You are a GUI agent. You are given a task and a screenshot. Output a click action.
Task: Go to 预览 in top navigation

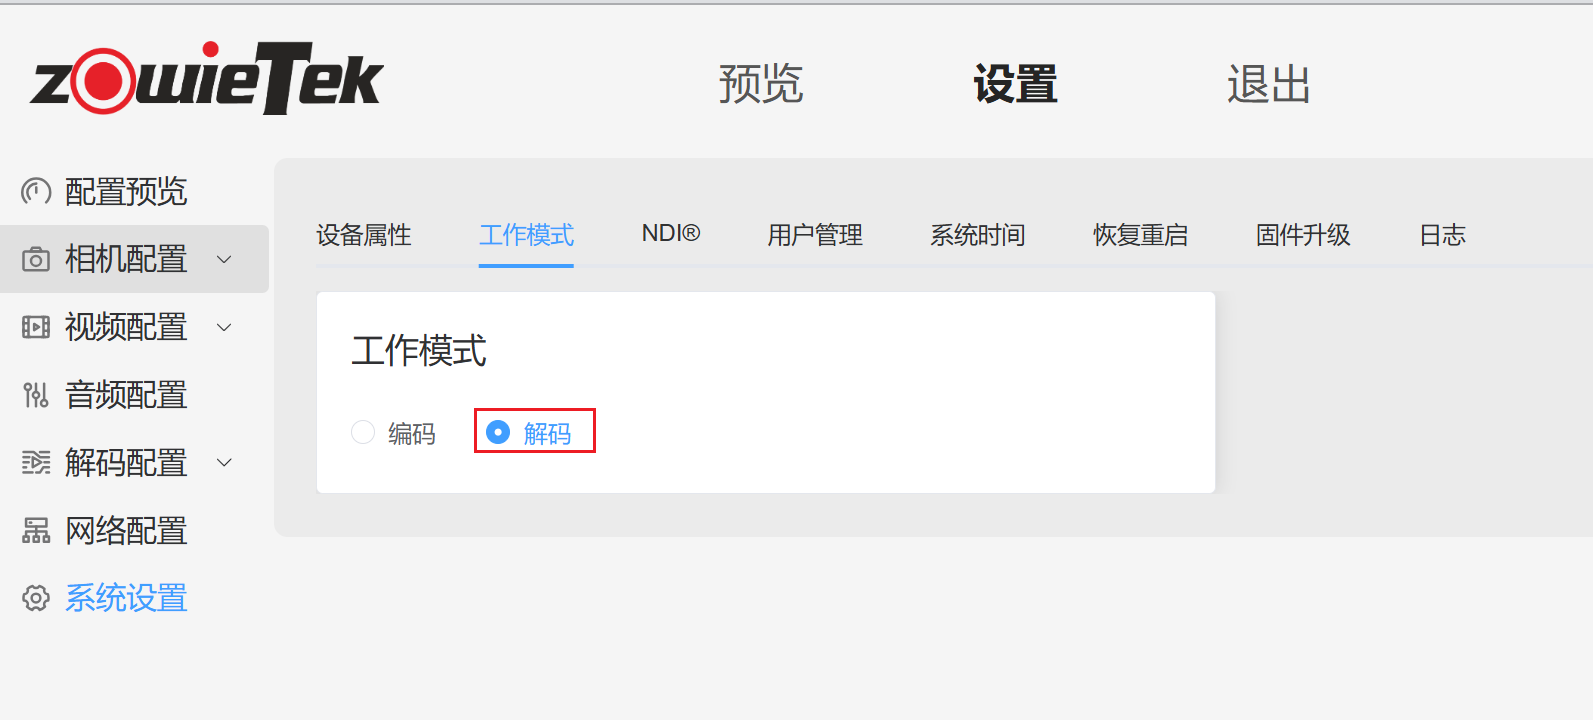pos(761,84)
